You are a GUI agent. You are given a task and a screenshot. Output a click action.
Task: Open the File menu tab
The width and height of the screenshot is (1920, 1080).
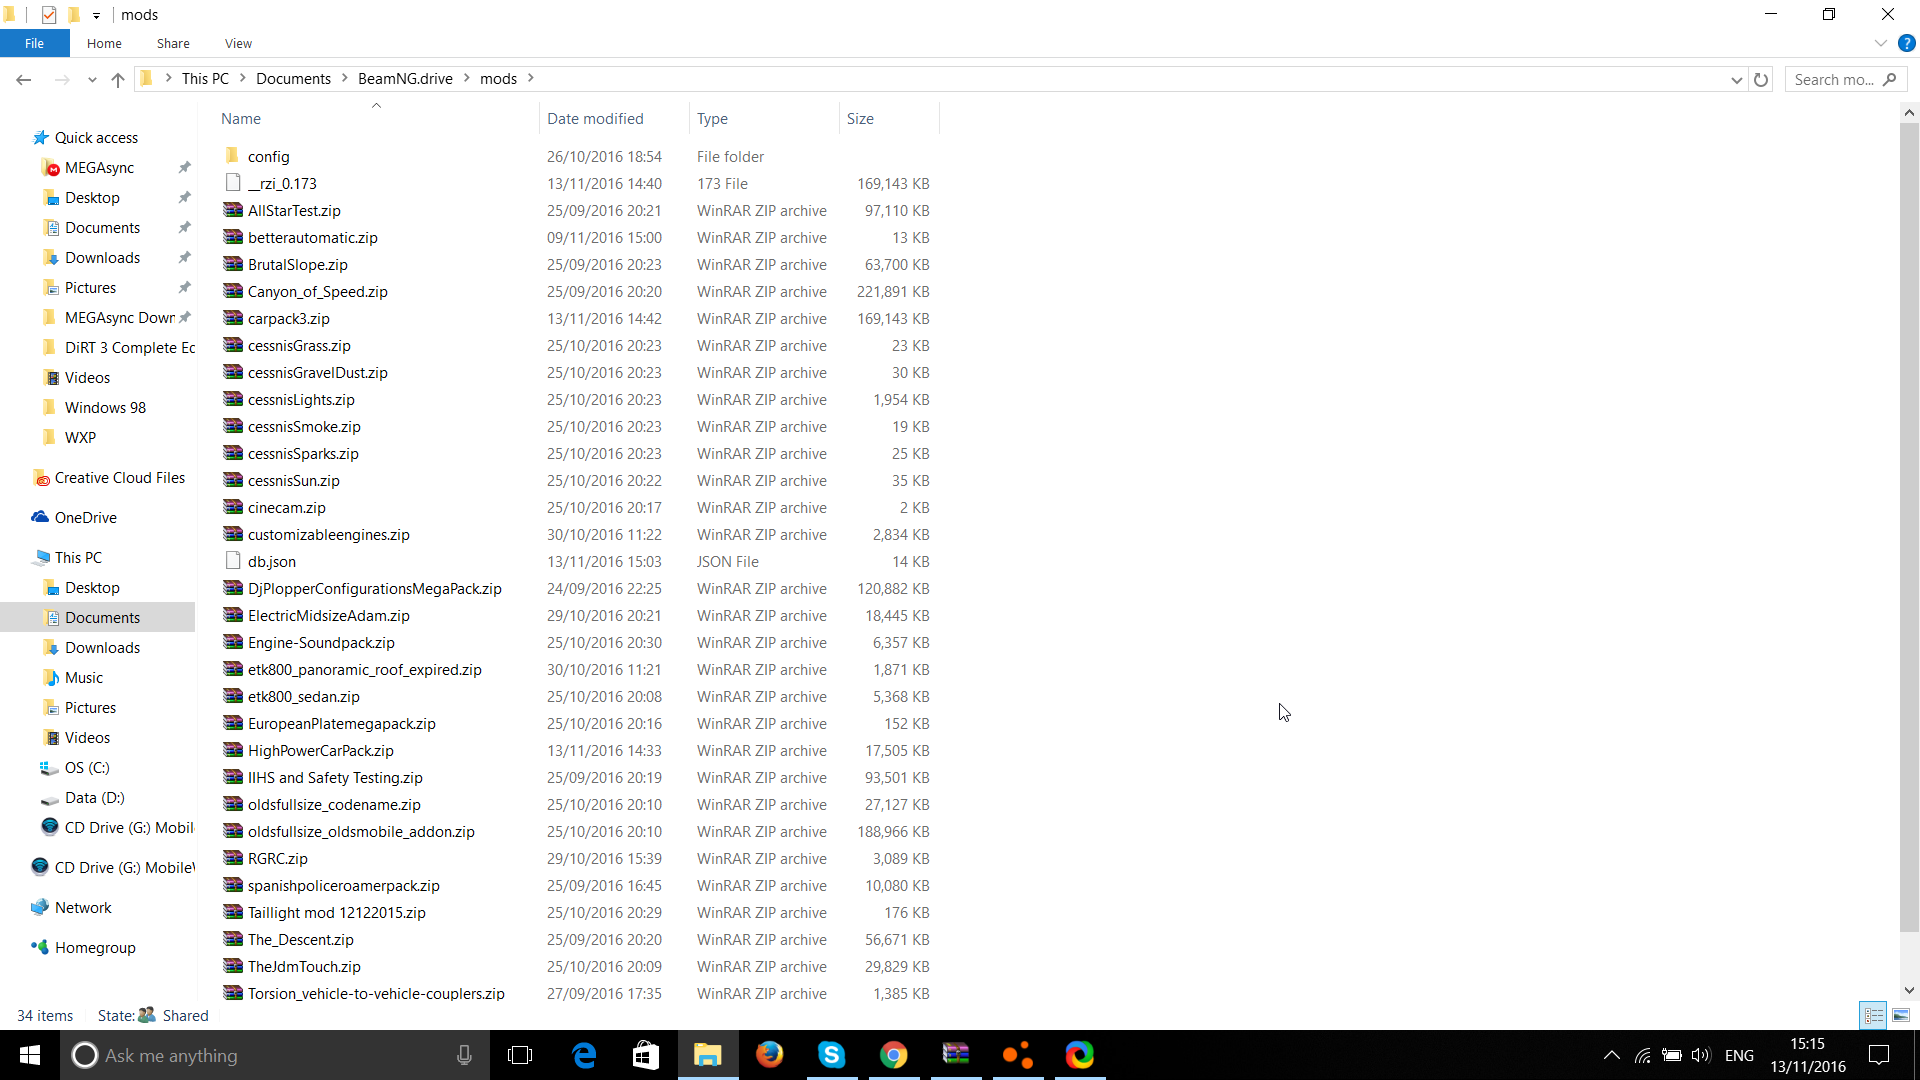34,43
